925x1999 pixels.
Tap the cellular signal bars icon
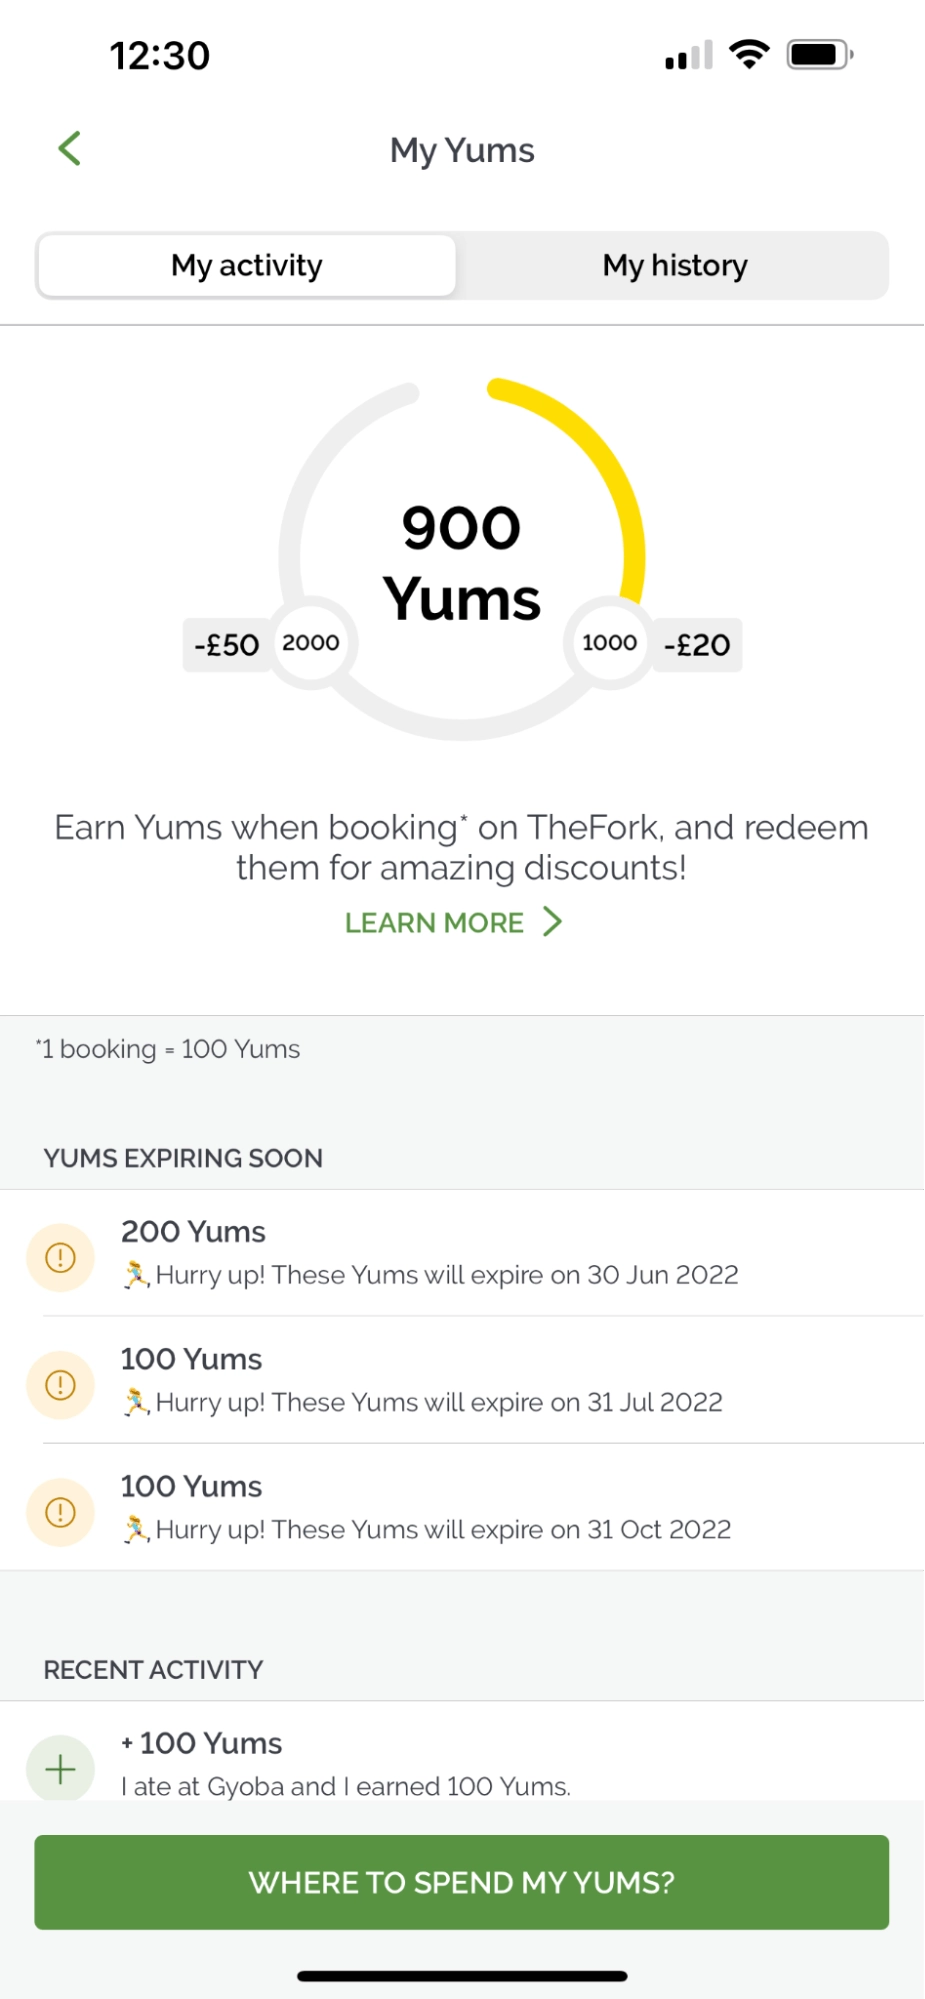(689, 56)
